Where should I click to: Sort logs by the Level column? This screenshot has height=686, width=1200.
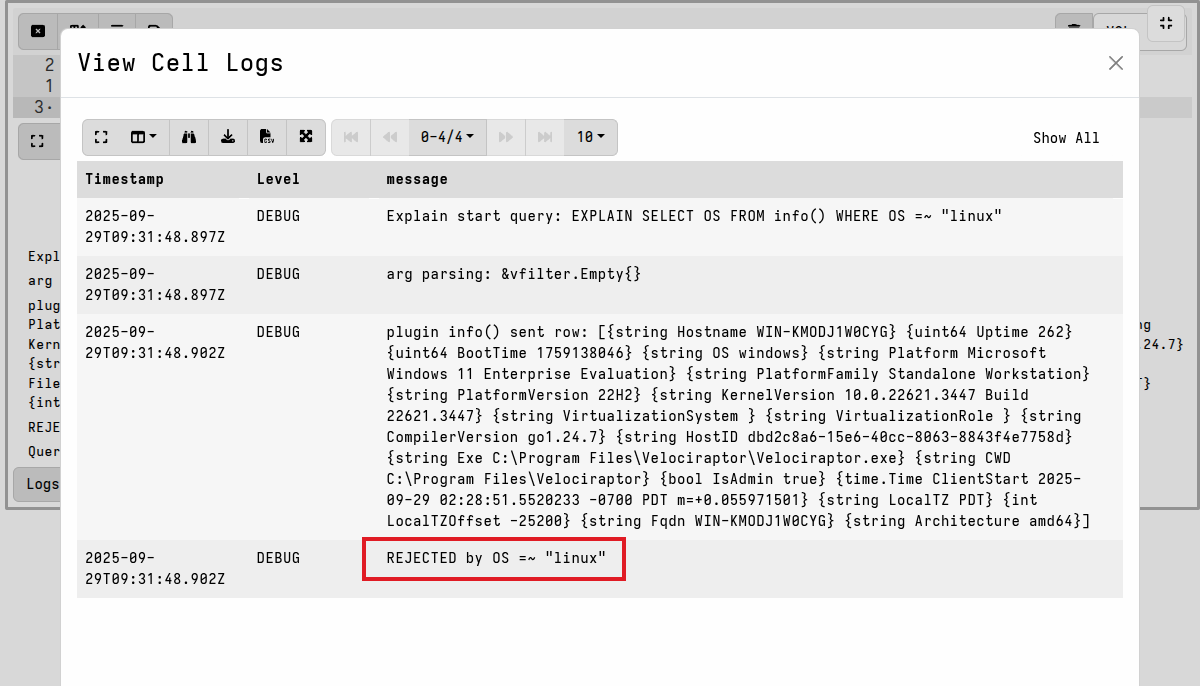(x=278, y=179)
